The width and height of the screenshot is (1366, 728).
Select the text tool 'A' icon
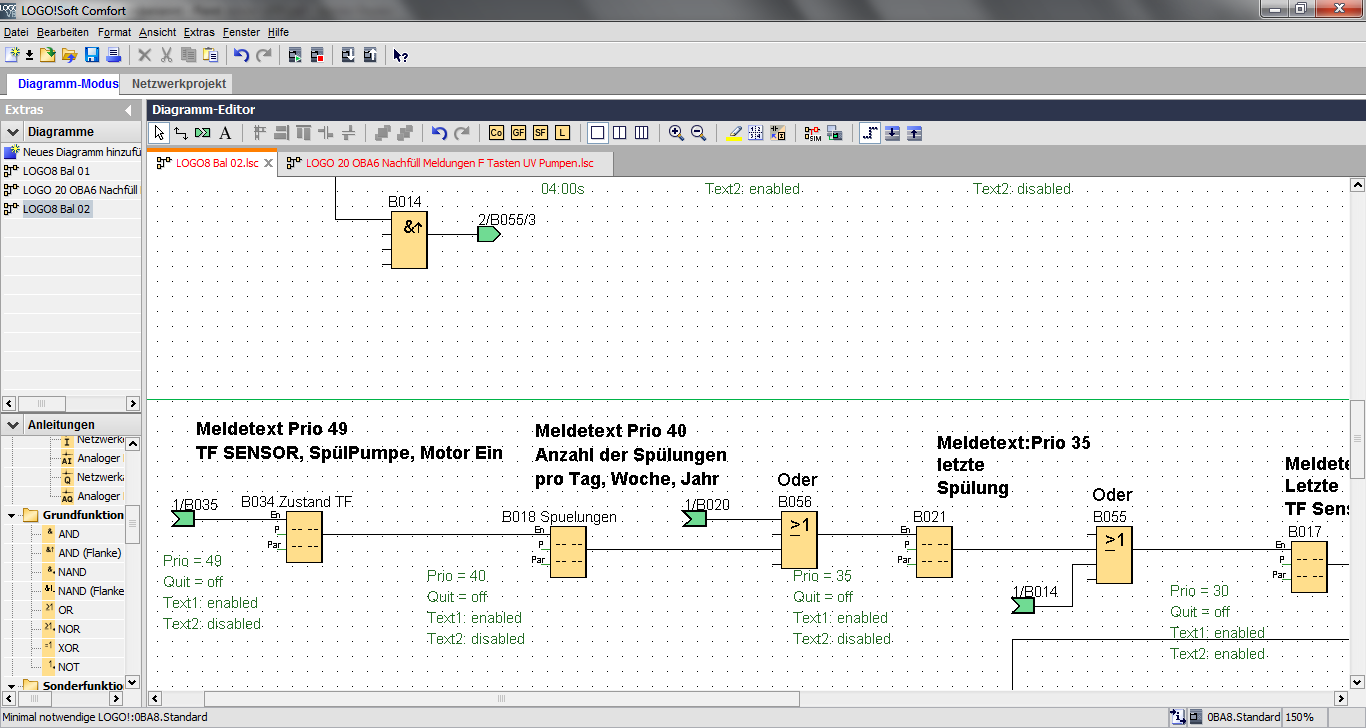(225, 132)
